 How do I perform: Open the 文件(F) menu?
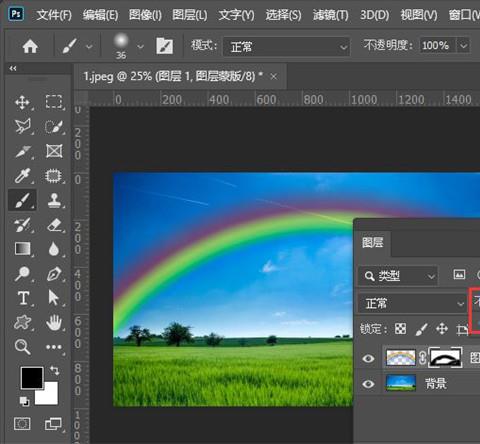point(54,15)
